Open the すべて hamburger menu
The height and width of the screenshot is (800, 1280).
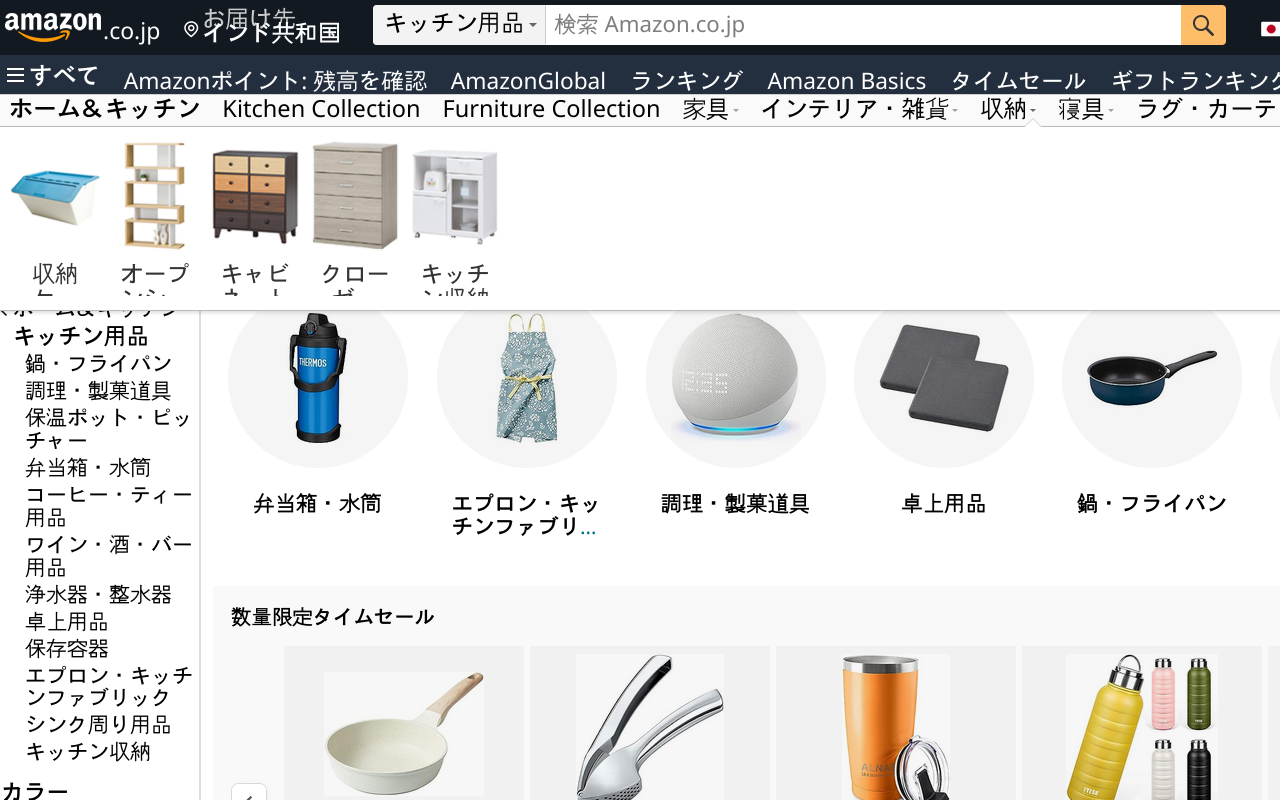(x=52, y=76)
